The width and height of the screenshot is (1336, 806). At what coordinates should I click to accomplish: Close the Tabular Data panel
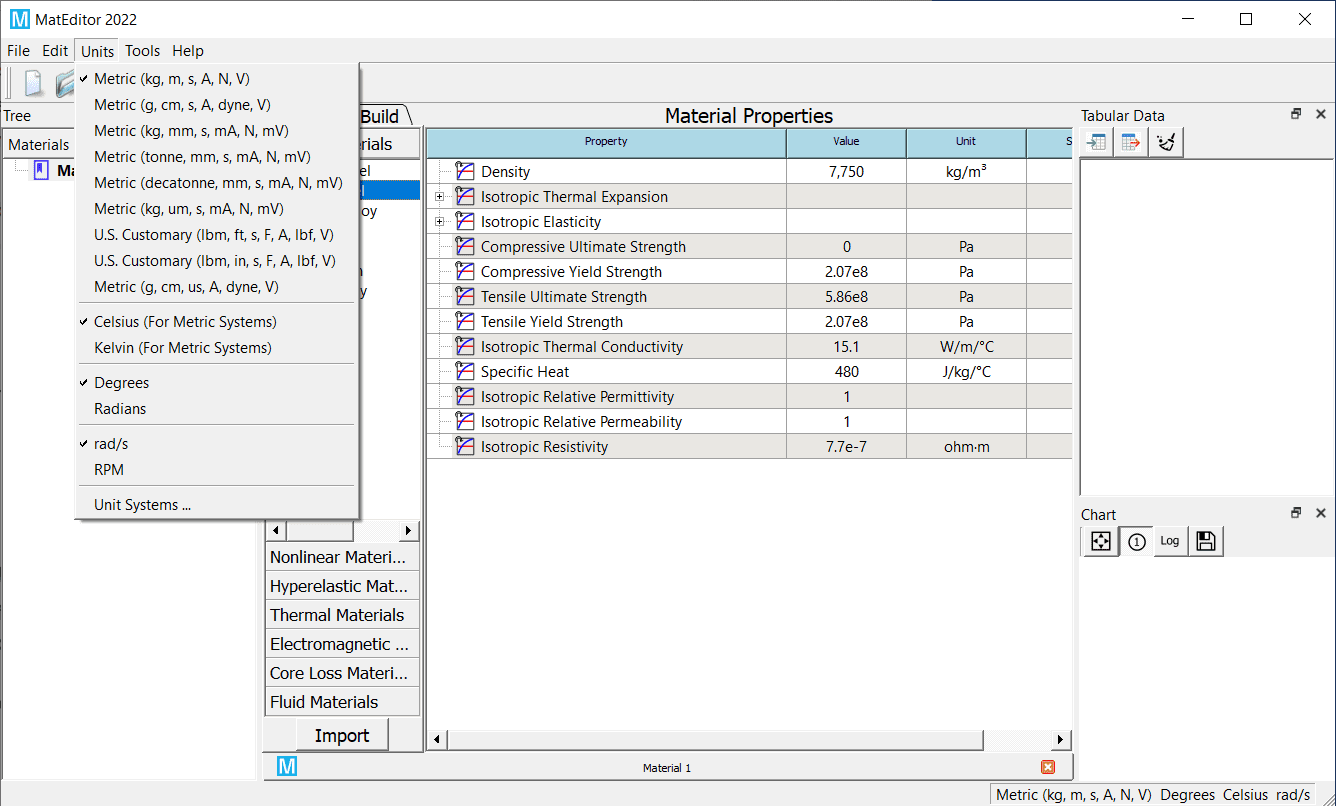[1320, 114]
